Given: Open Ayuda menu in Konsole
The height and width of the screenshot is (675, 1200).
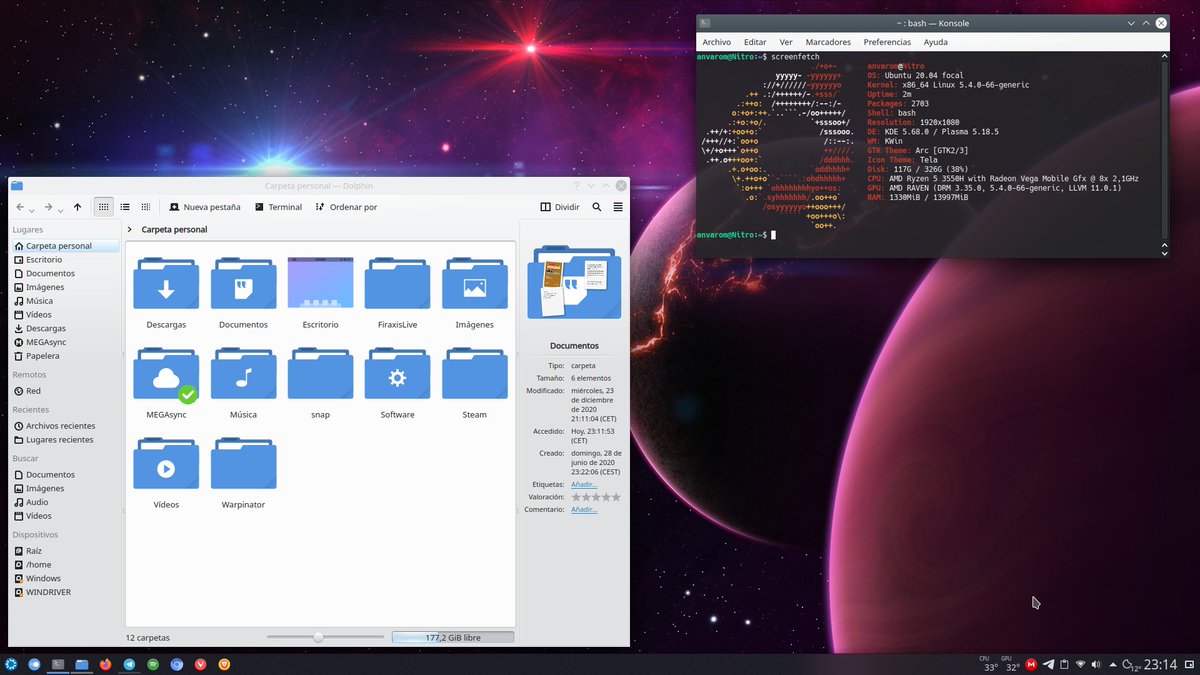Looking at the screenshot, I should pos(935,42).
